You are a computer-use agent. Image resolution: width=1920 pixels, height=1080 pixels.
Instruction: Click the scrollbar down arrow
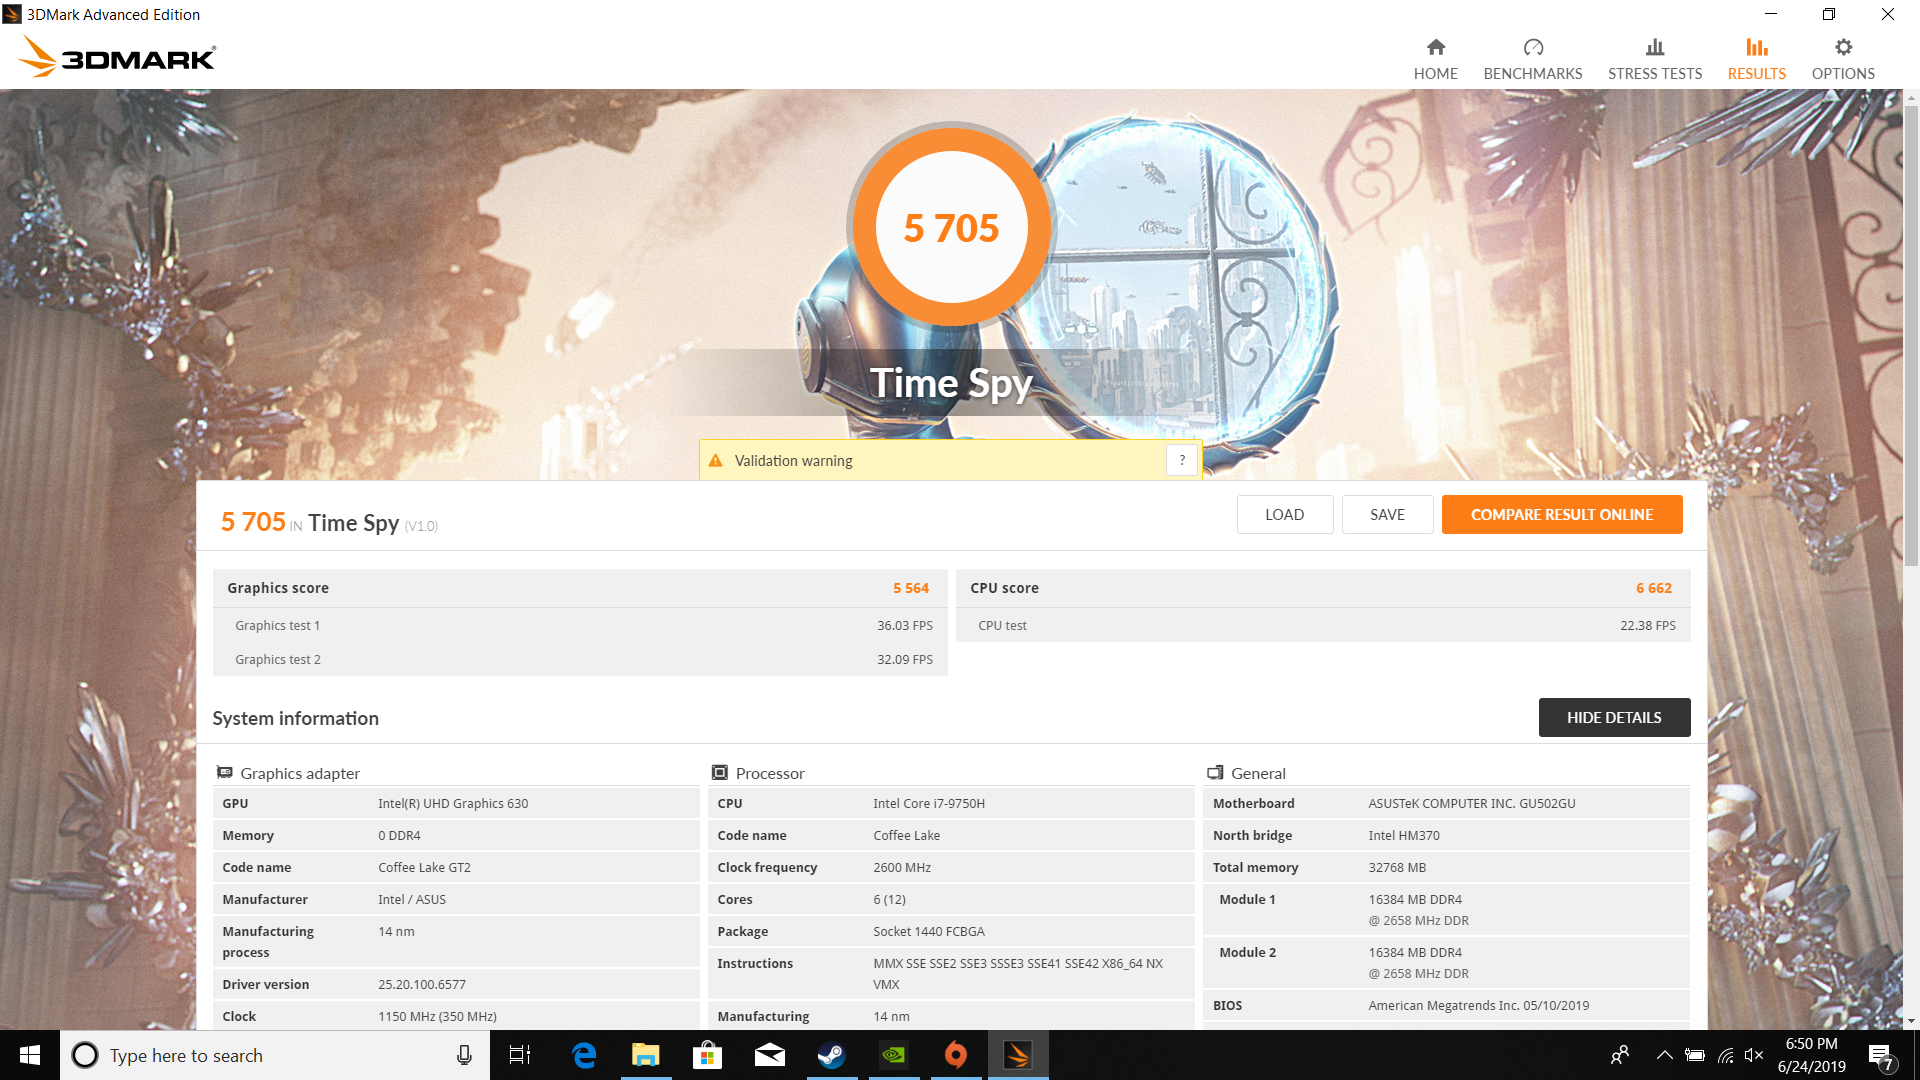1911,1021
